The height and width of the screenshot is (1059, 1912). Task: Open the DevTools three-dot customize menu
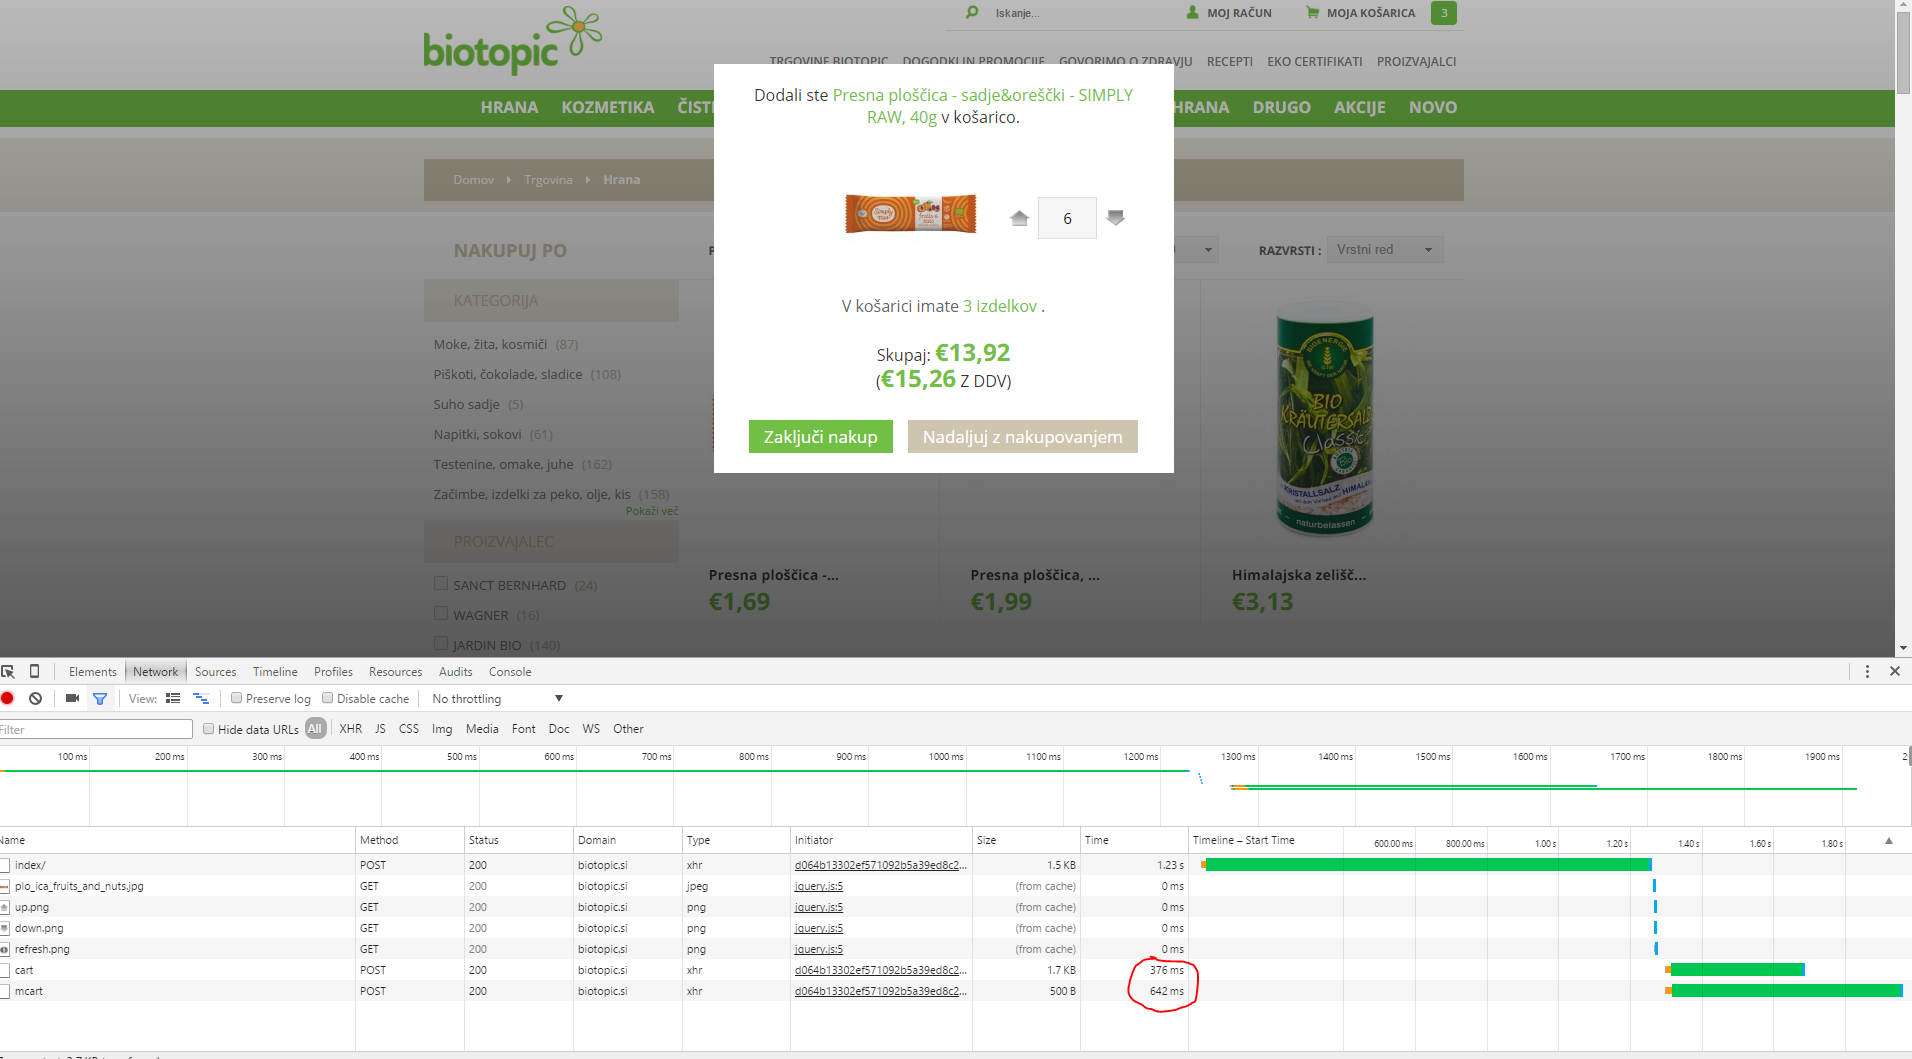(x=1867, y=672)
